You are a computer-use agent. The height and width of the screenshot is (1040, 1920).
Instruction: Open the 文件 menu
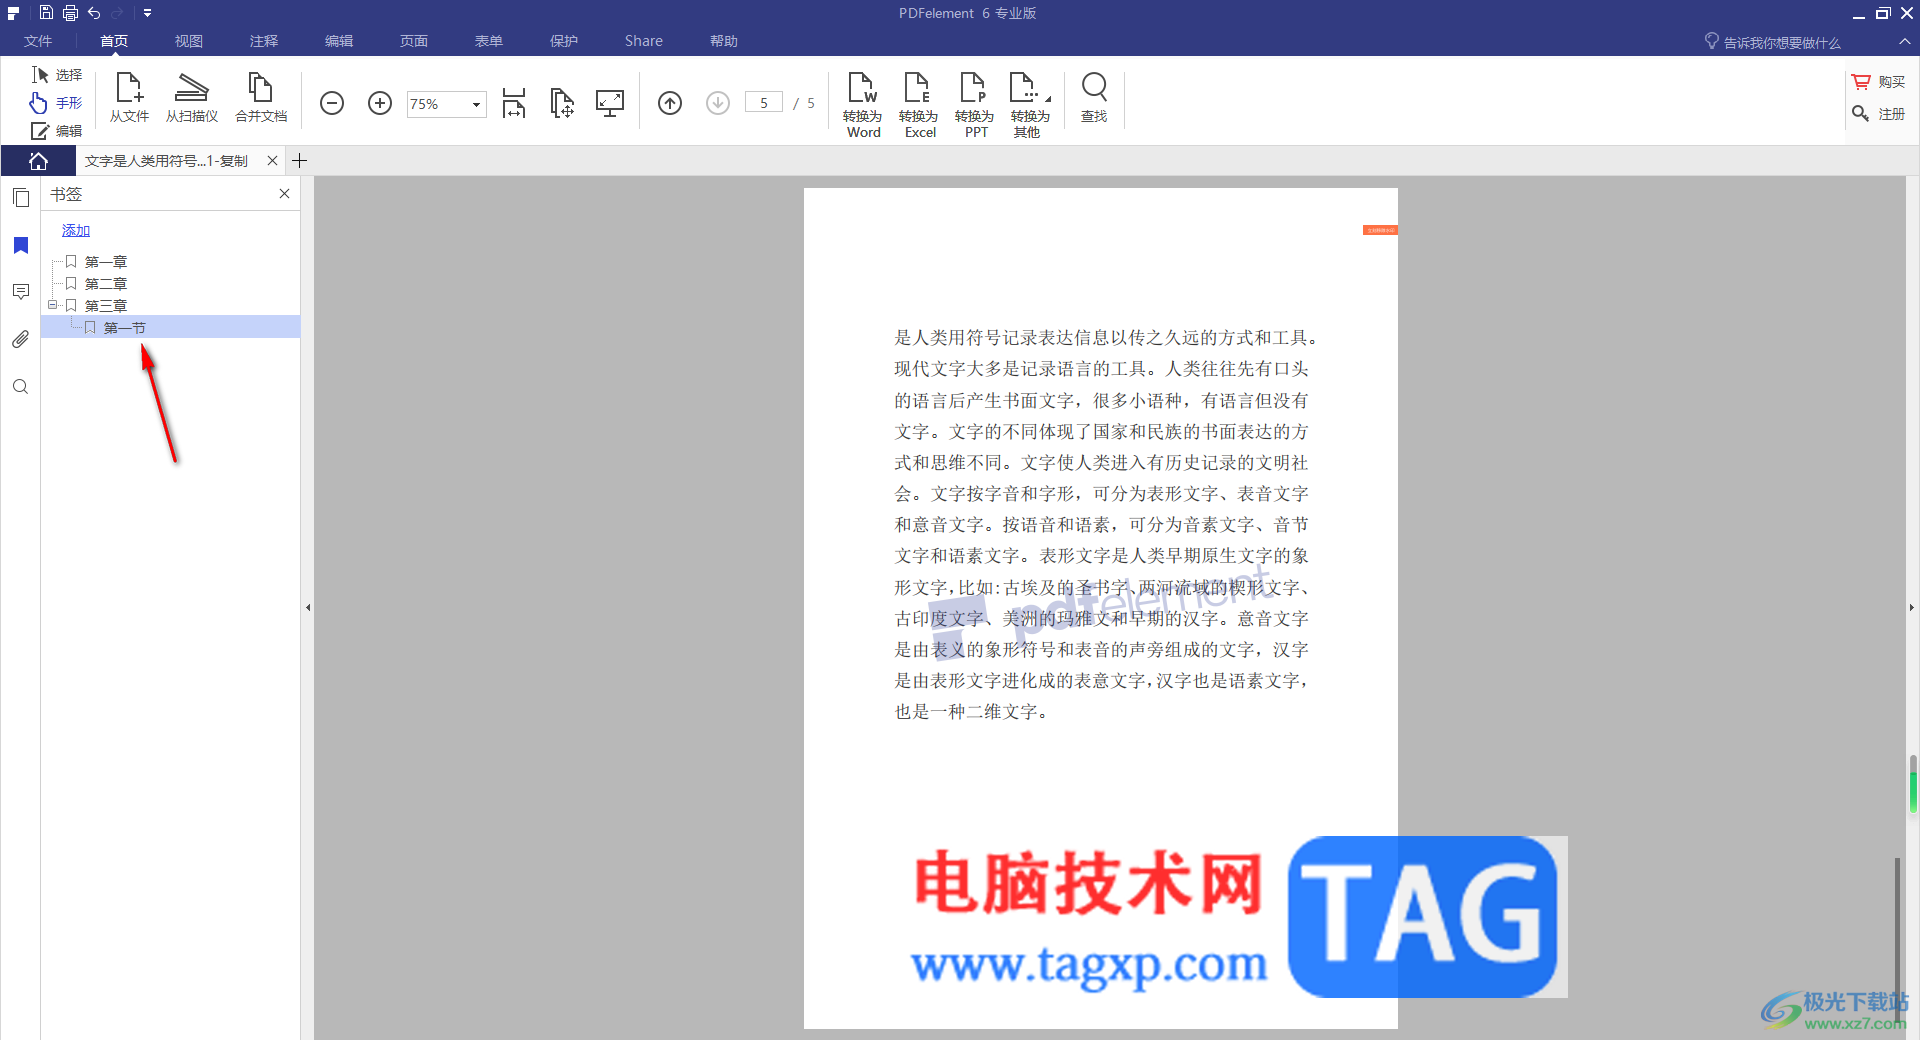38,41
